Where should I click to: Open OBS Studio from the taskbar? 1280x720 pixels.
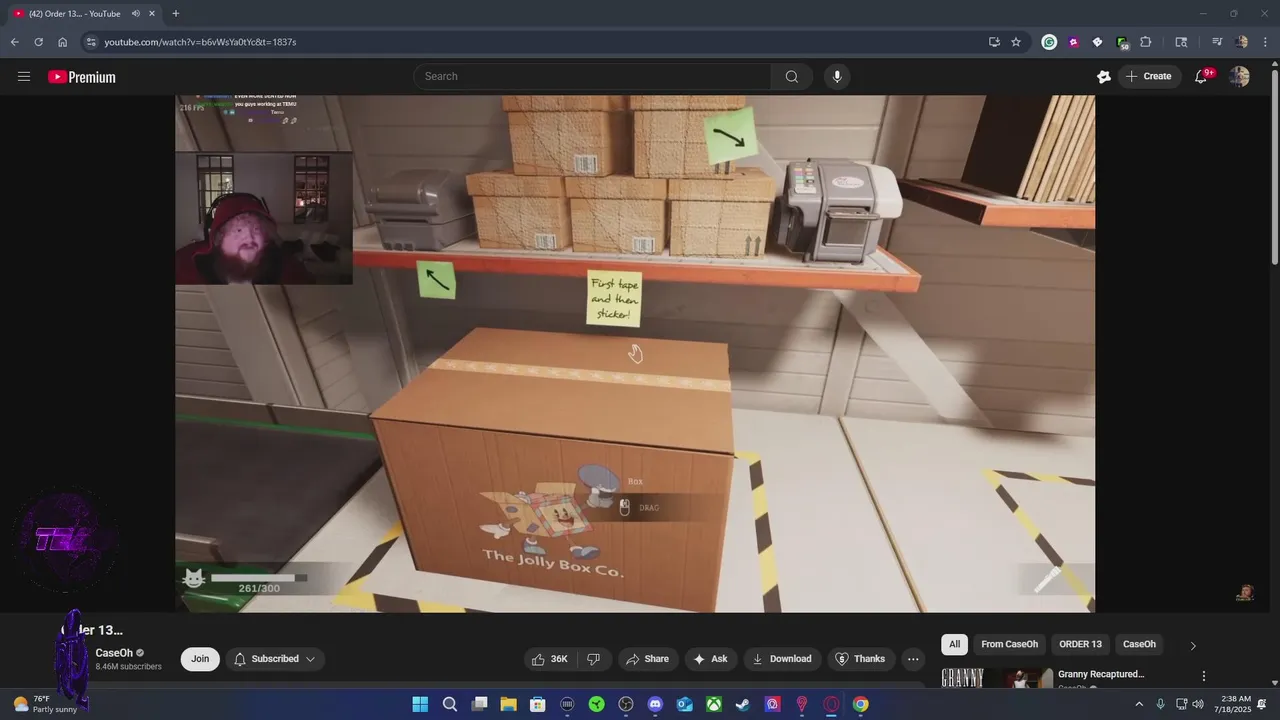(x=626, y=704)
